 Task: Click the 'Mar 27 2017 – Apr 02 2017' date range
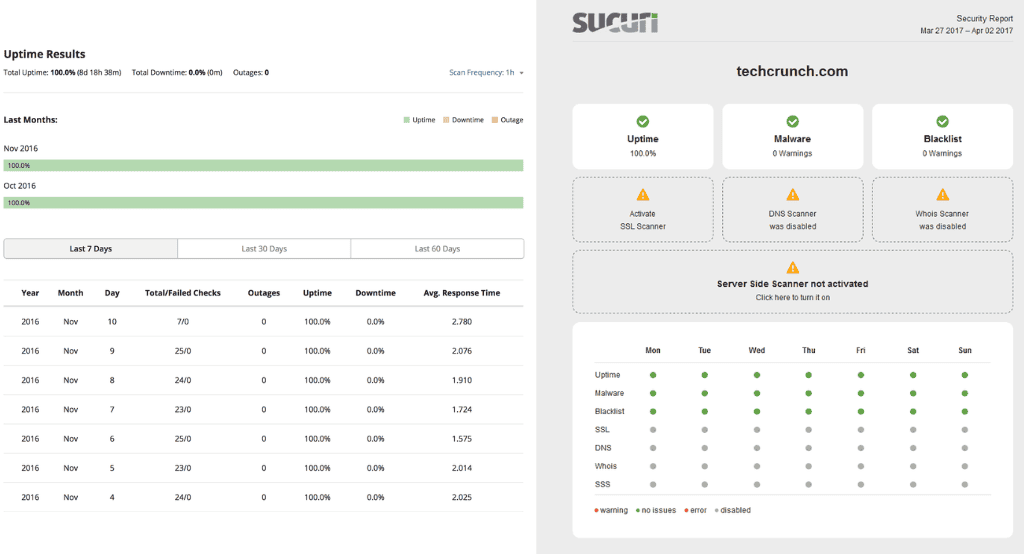tap(967, 31)
